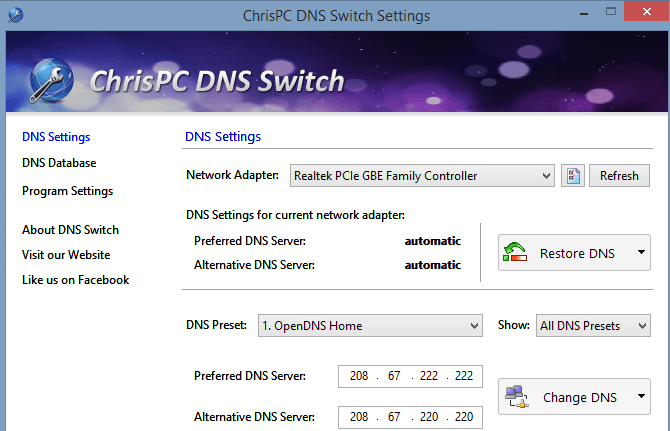
Task: Click the Restore DNS green arrow icon
Action: click(x=515, y=252)
